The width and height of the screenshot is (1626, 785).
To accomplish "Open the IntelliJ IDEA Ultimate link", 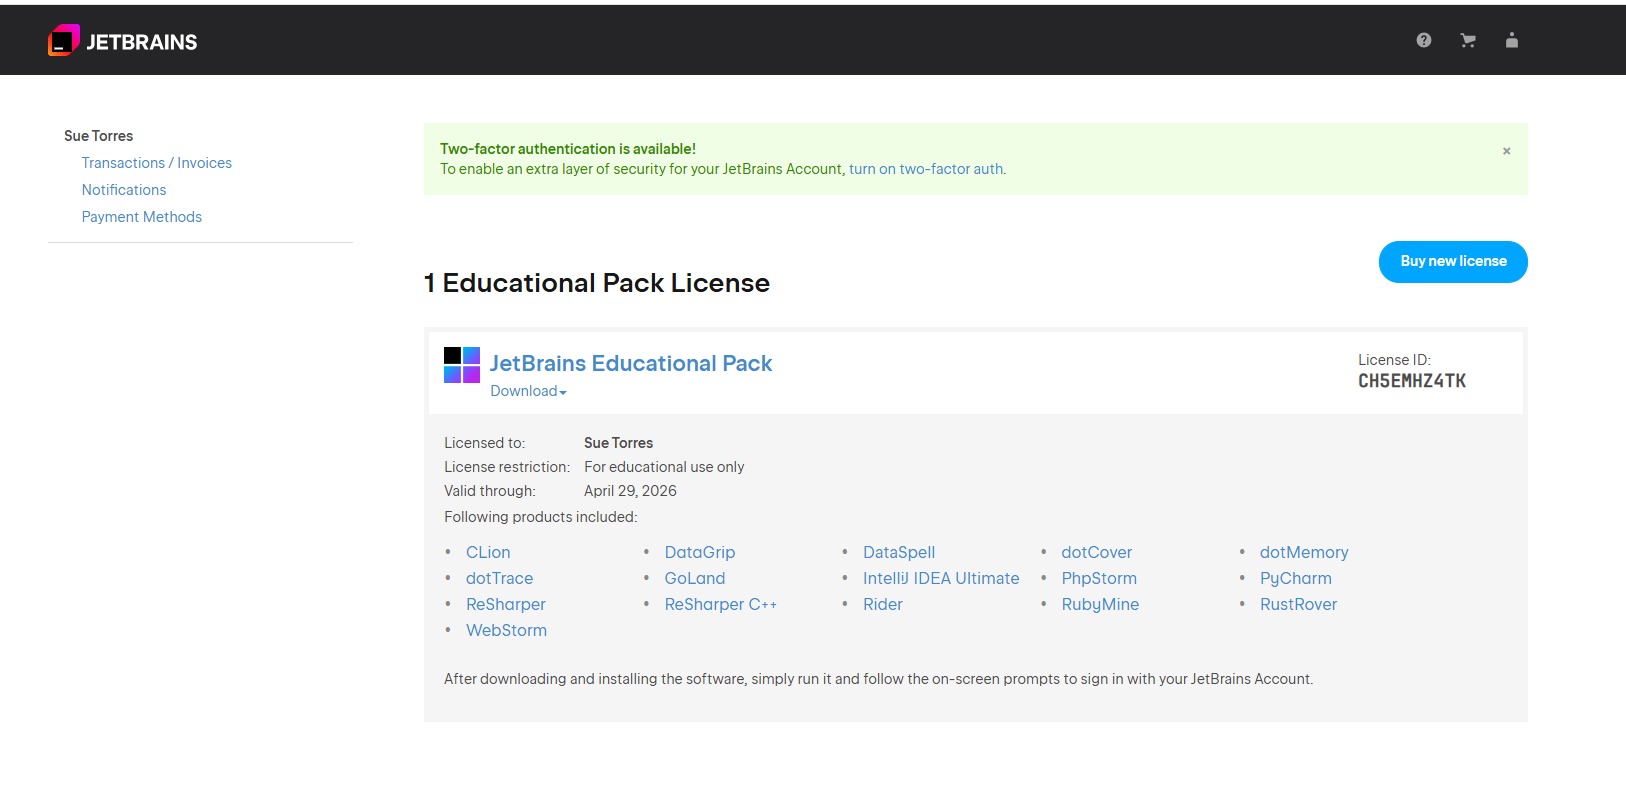I will [x=941, y=578].
